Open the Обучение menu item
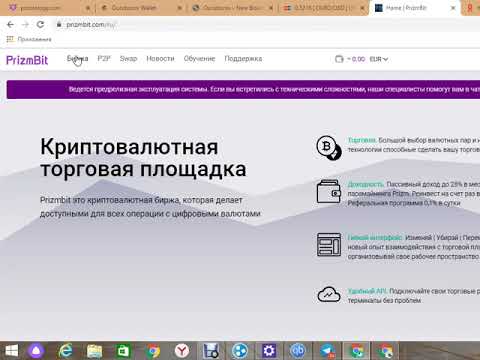 point(199,59)
